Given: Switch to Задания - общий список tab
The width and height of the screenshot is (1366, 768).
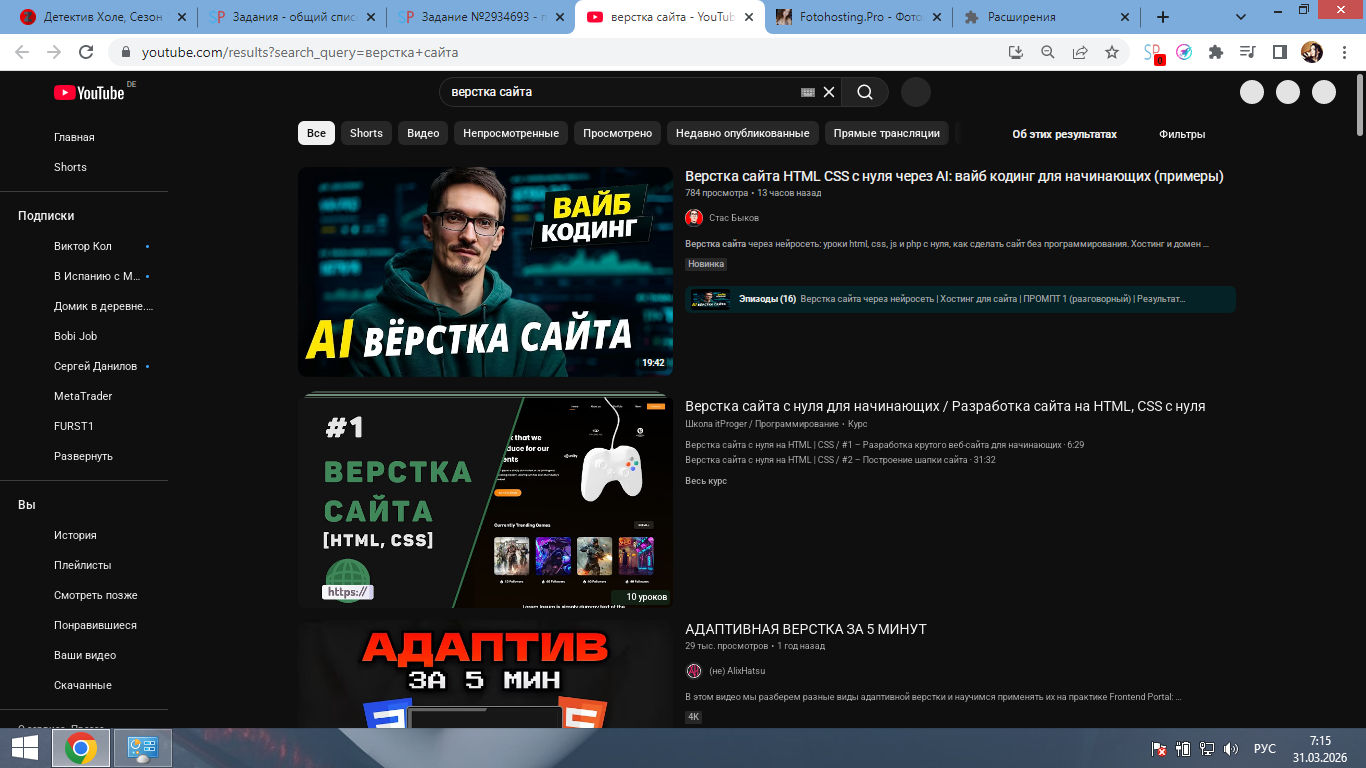Looking at the screenshot, I should 290,17.
